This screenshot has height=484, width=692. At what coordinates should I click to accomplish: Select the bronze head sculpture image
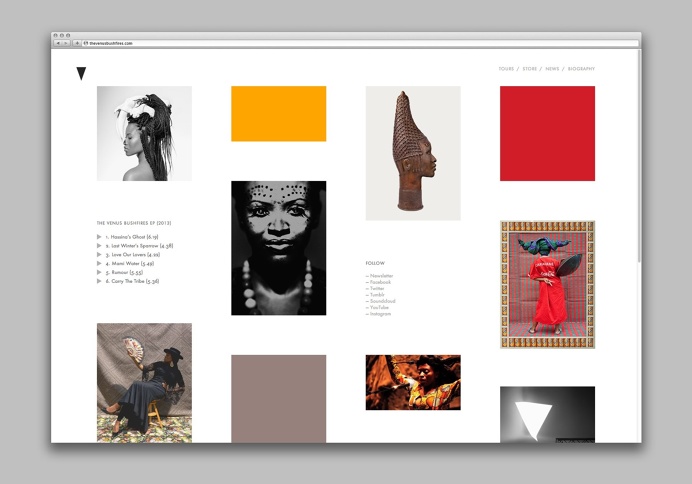[x=412, y=153]
